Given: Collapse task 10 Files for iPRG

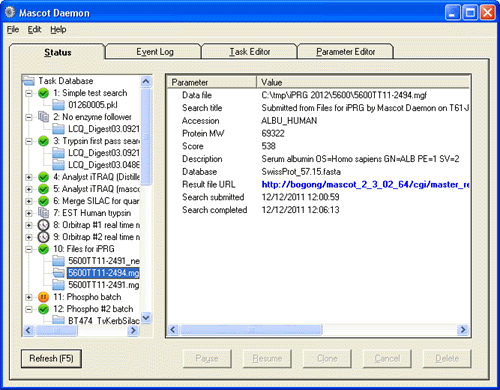Looking at the screenshot, I should point(29,249).
